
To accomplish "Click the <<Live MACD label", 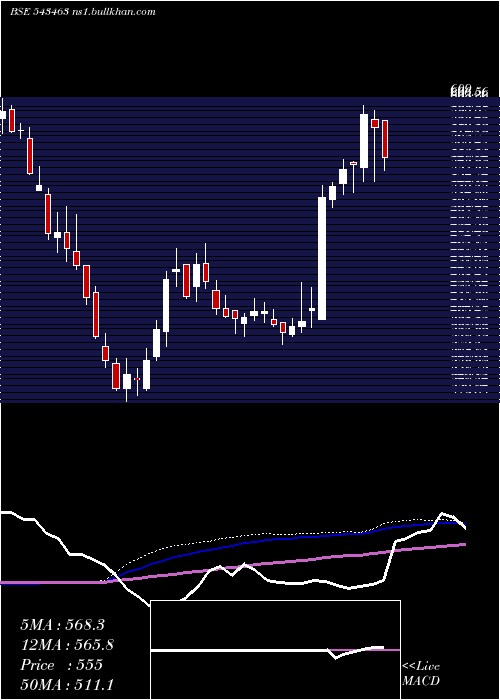I will [x=421, y=674].
